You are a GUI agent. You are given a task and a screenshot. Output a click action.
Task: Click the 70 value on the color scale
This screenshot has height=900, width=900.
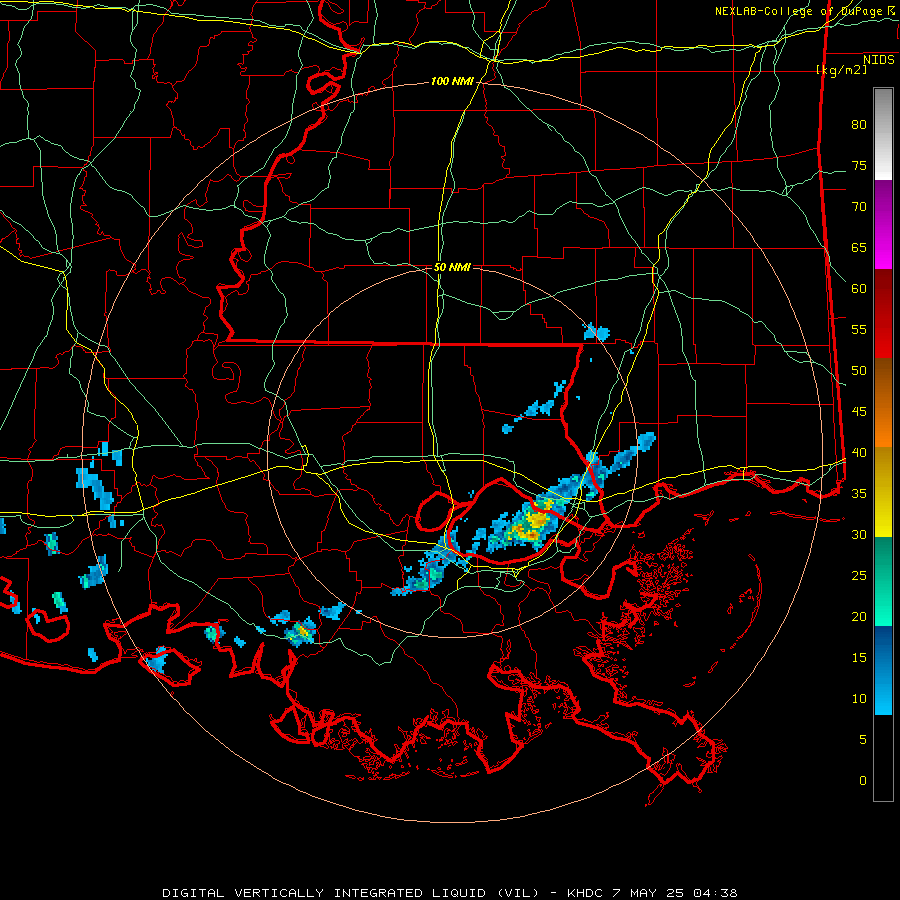pos(859,207)
